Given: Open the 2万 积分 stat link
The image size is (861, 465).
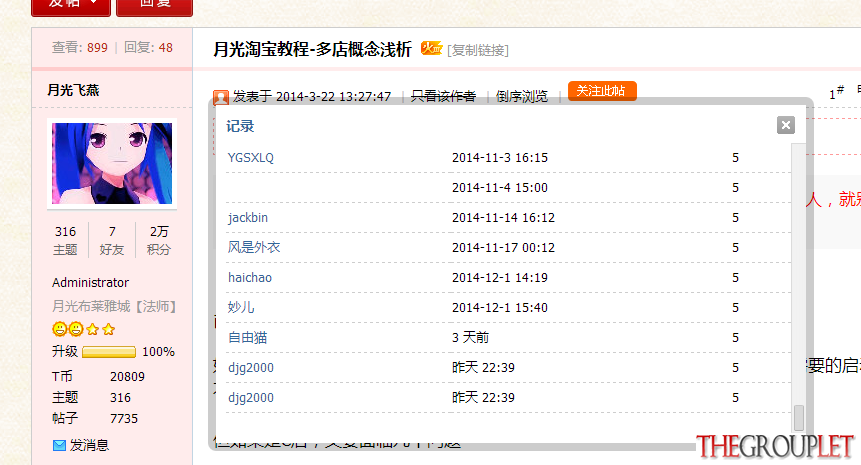Looking at the screenshot, I should point(159,240).
